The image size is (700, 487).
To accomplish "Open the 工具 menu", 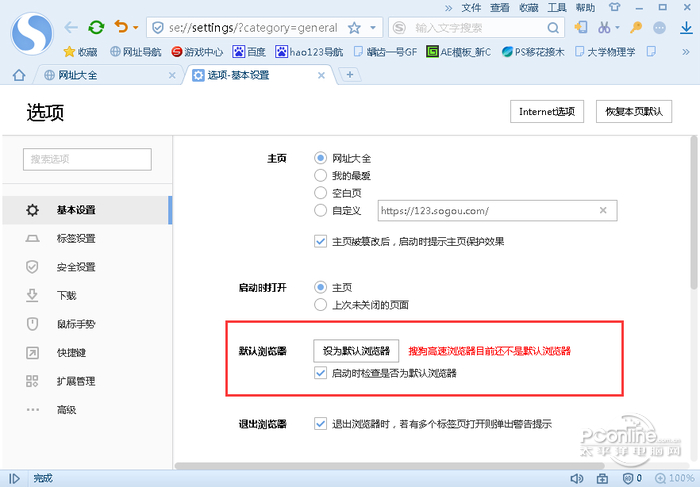I will (557, 8).
